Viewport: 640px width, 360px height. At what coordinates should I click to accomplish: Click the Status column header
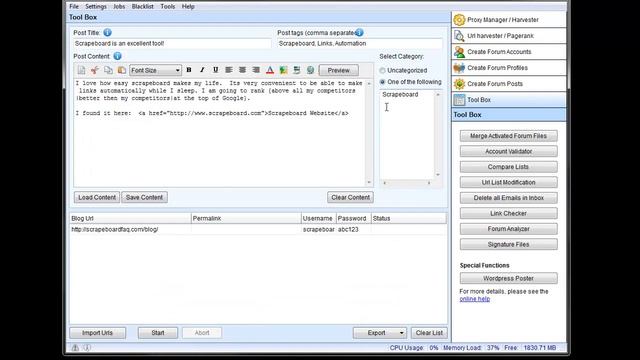coord(409,218)
